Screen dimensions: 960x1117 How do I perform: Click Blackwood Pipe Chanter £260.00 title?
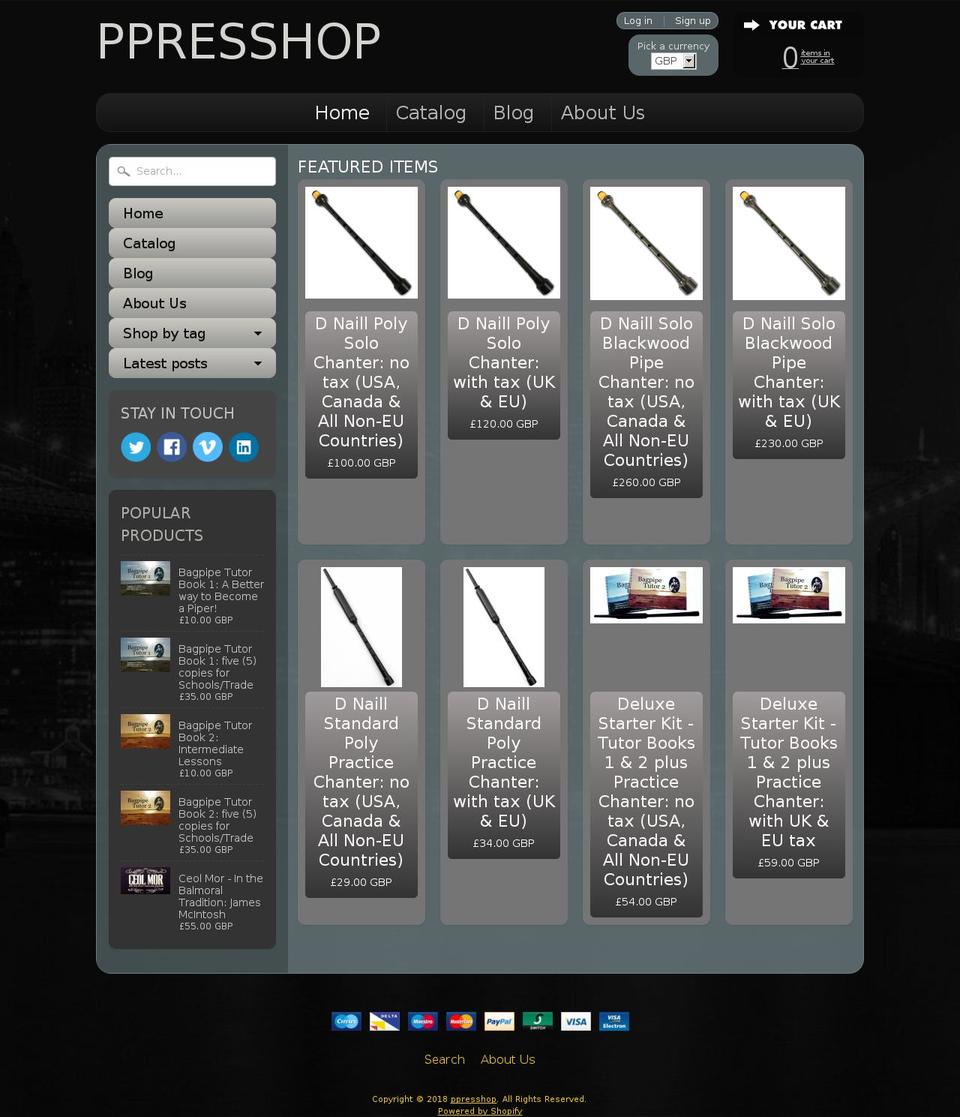click(646, 392)
